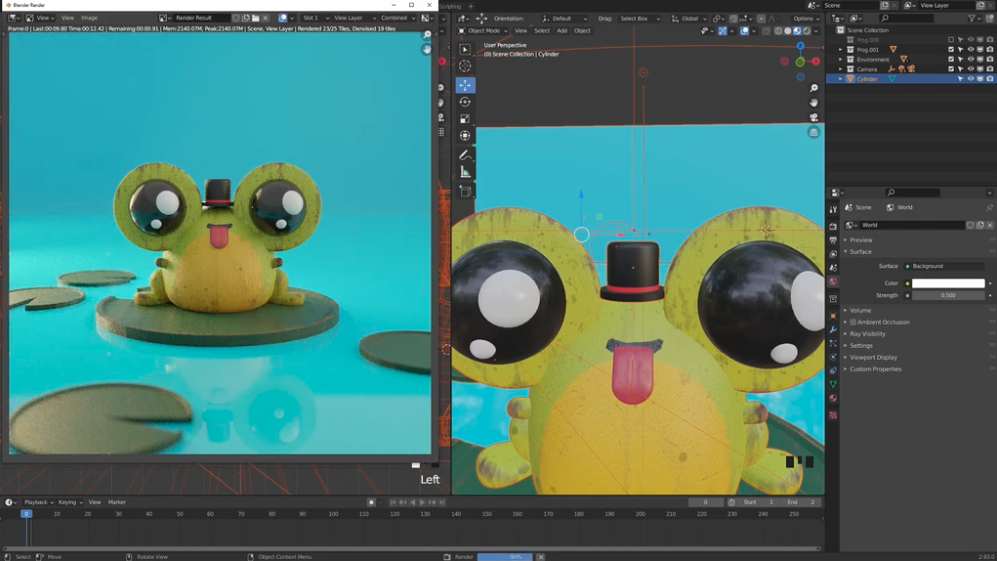Choose the Cursor tool in the toolbar

pyautogui.click(x=465, y=66)
